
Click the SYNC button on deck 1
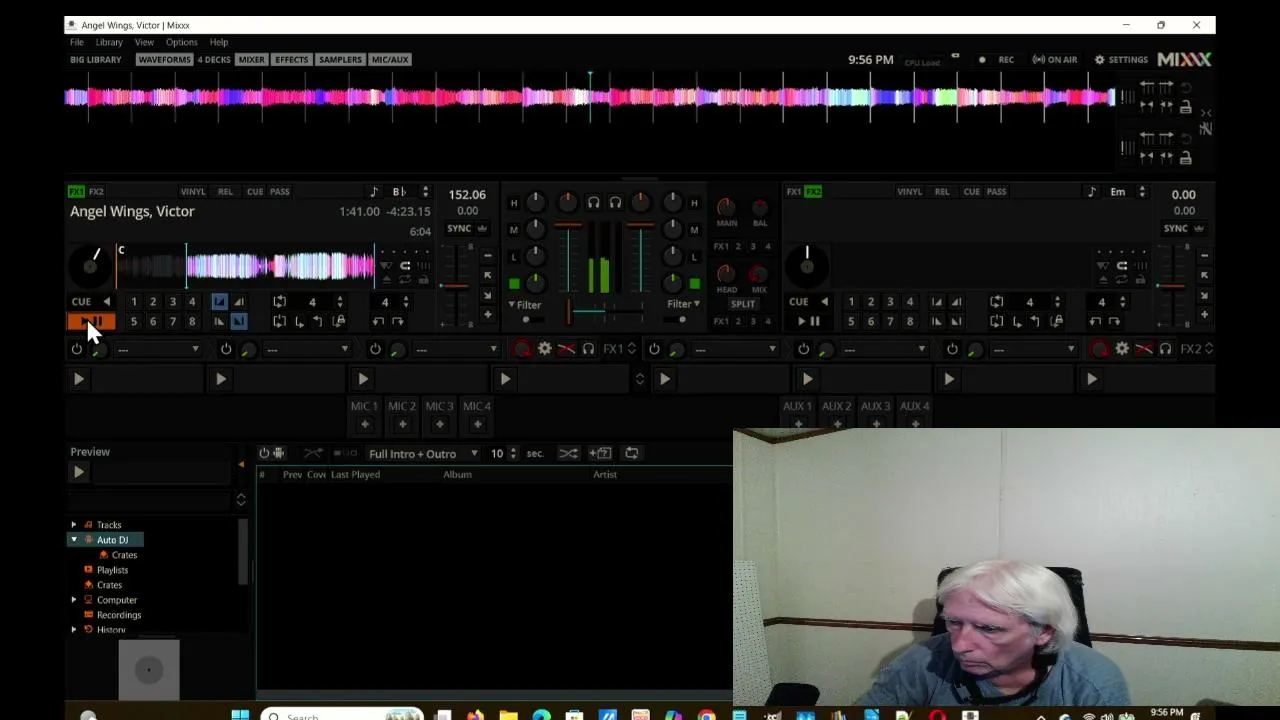tap(459, 228)
